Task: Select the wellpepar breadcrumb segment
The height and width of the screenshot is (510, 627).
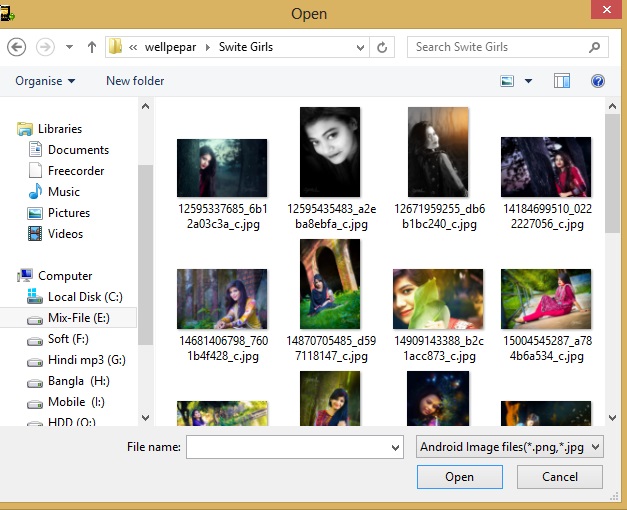Action: (170, 47)
